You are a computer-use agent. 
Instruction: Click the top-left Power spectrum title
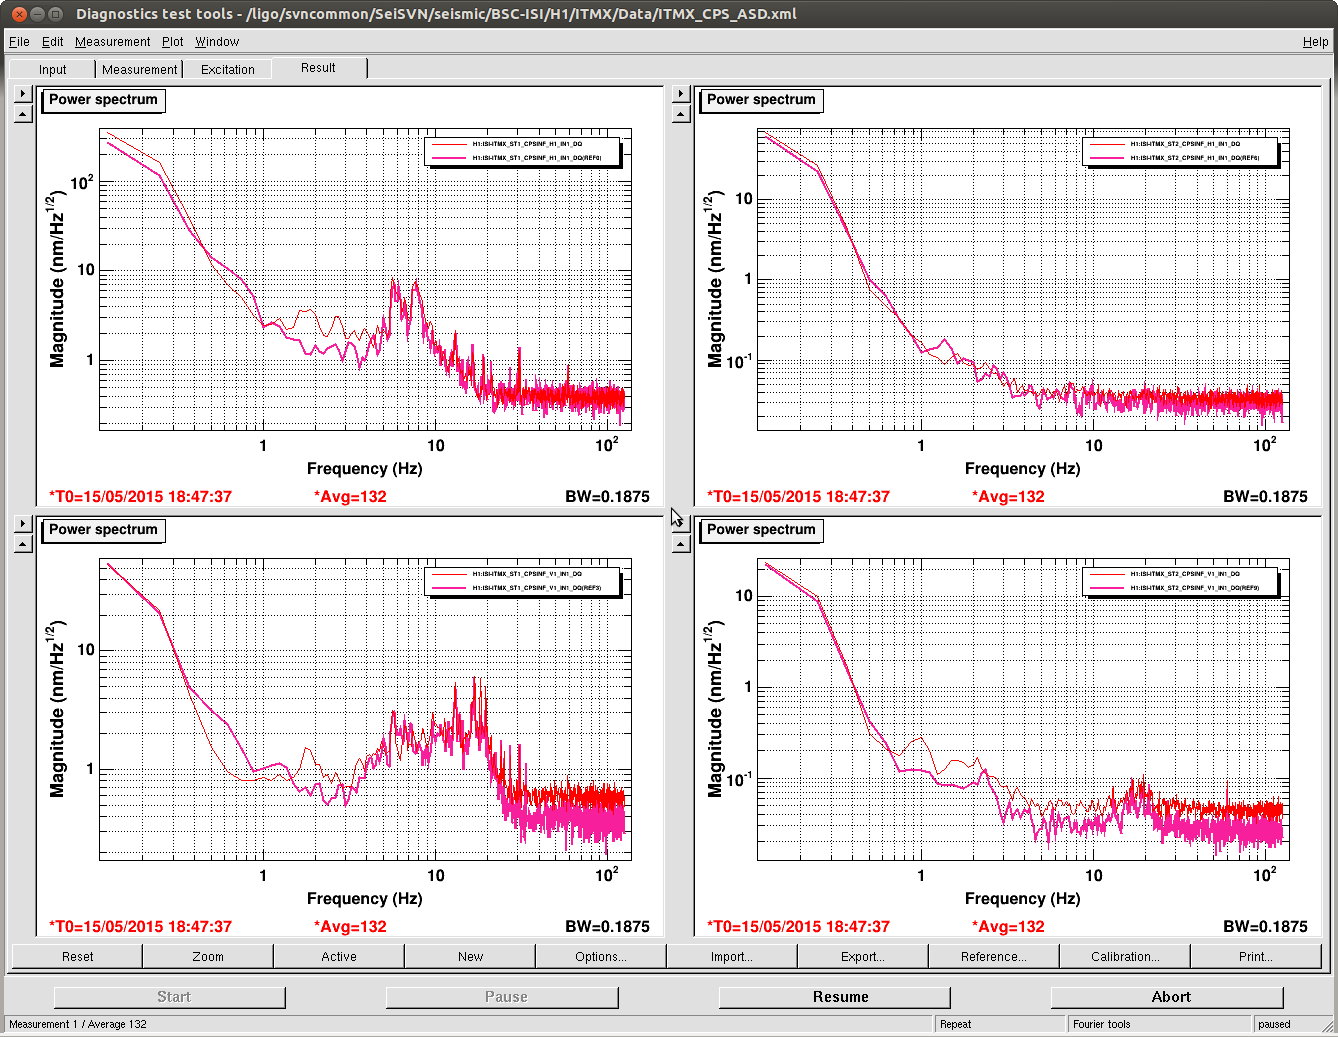[x=103, y=100]
